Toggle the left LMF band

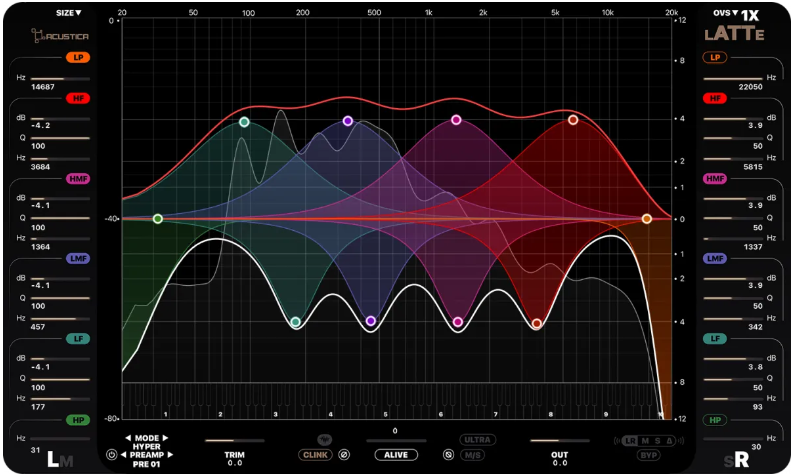(x=78, y=258)
